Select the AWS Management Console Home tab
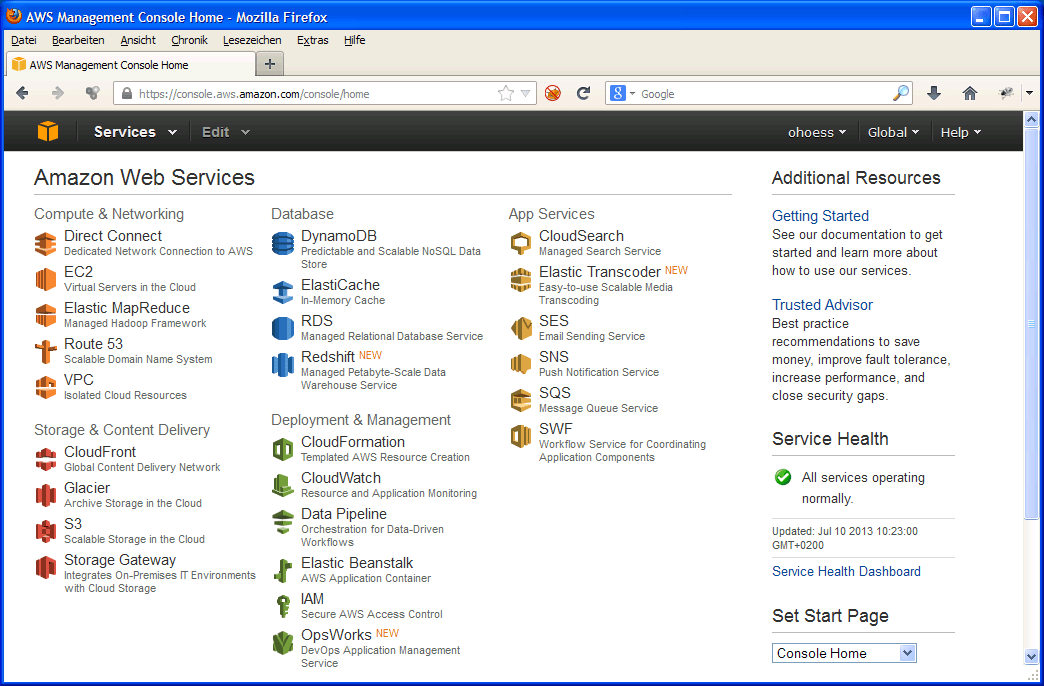Image resolution: width=1044 pixels, height=686 pixels. 131,65
